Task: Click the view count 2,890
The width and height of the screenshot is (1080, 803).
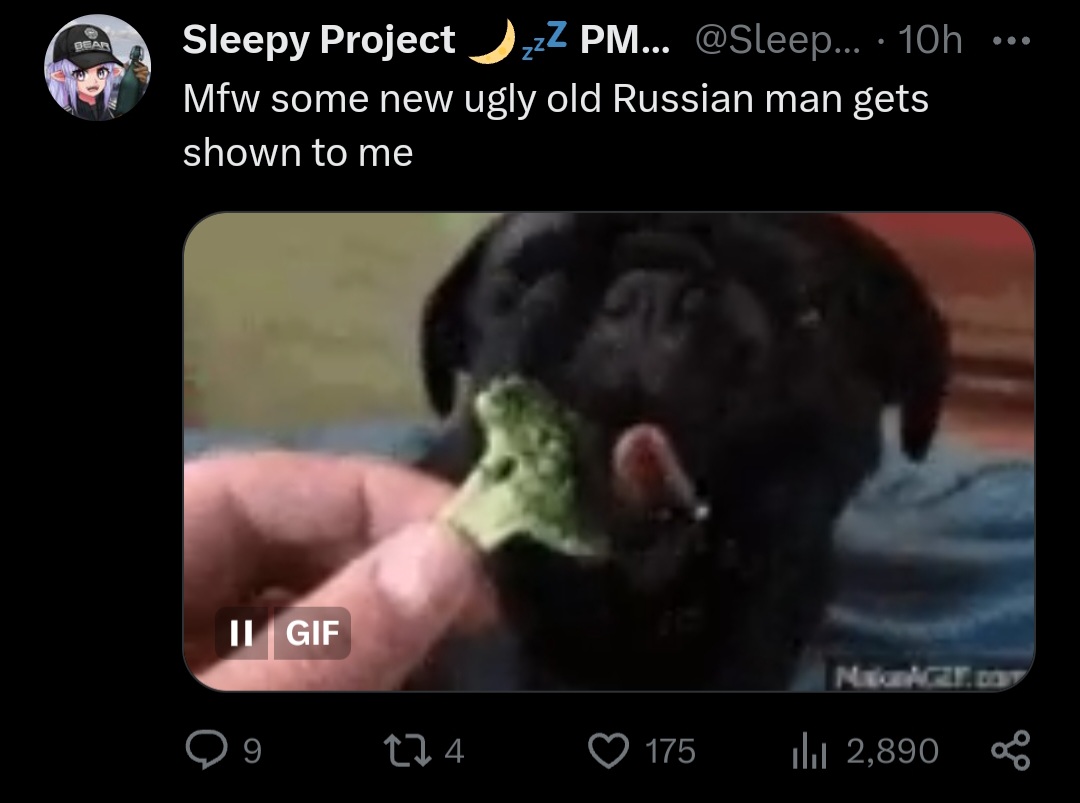Action: pyautogui.click(x=892, y=751)
